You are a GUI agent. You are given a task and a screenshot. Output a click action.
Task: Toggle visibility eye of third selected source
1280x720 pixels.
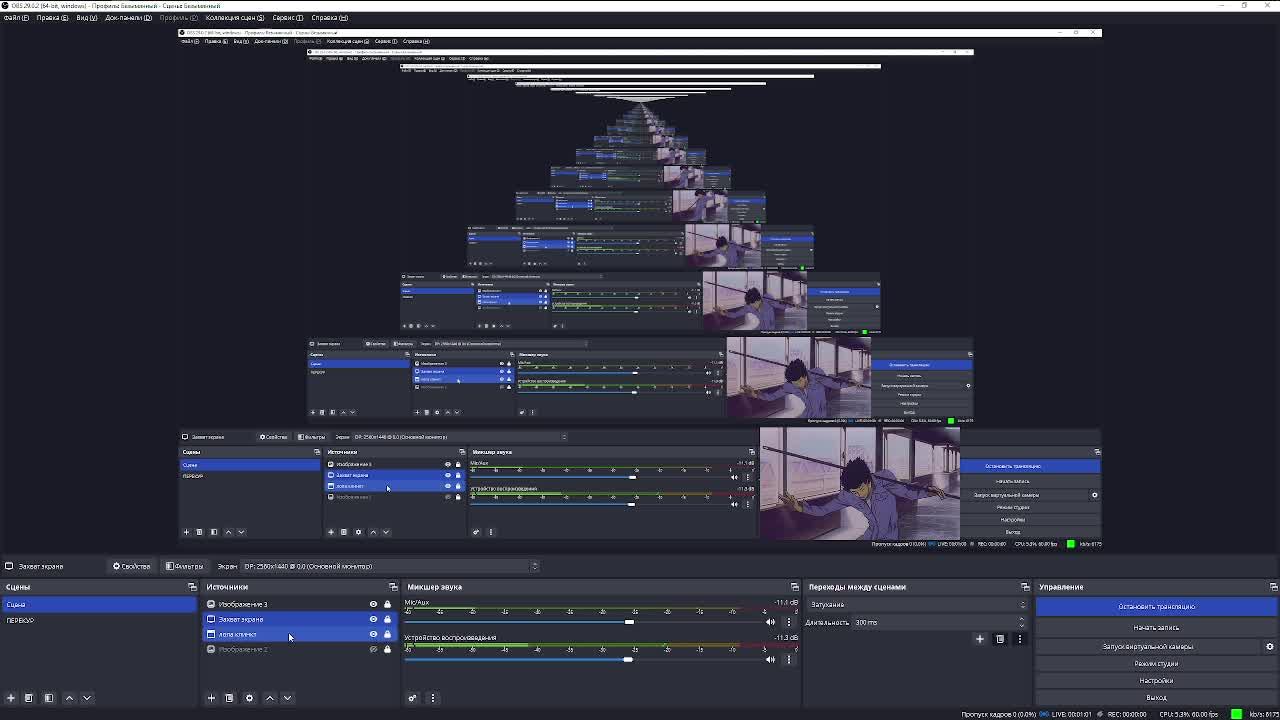(374, 634)
